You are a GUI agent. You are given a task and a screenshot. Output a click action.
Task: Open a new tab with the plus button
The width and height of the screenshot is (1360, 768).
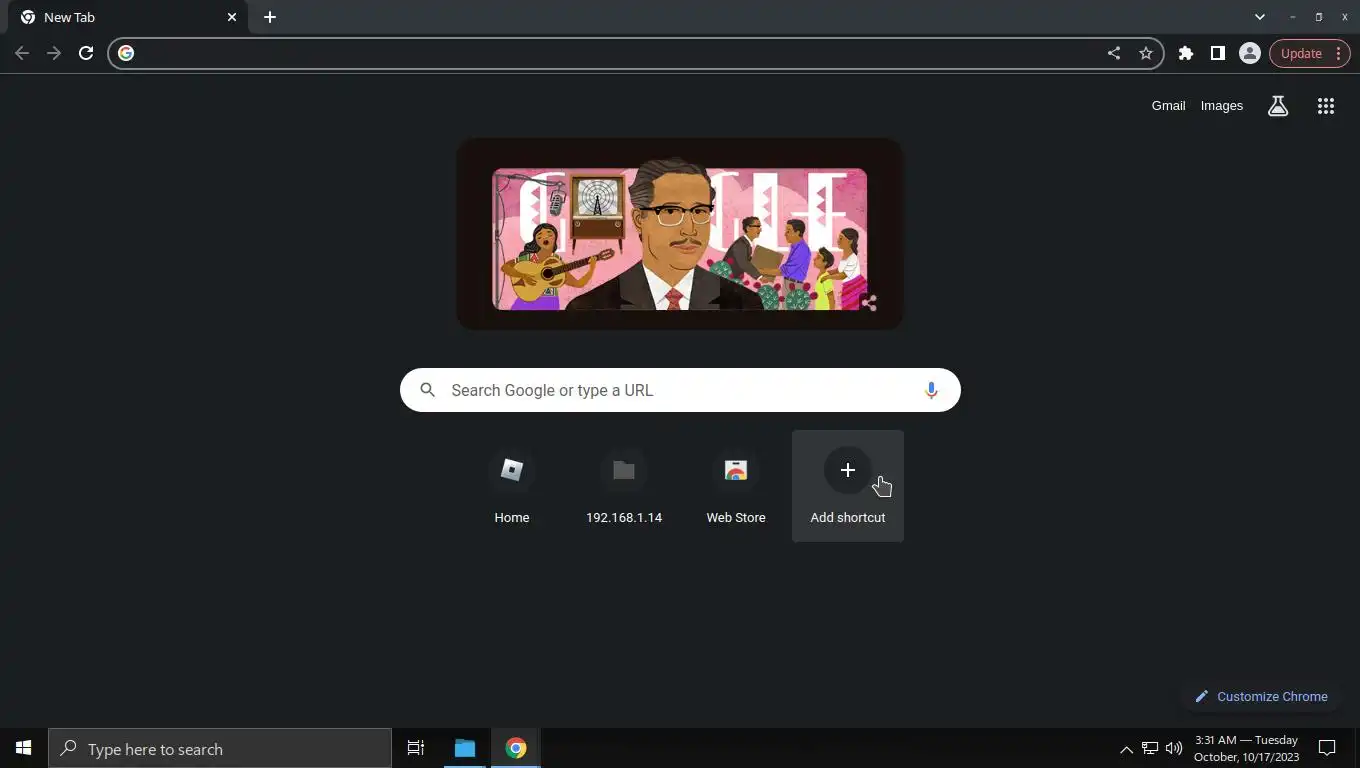(x=270, y=17)
